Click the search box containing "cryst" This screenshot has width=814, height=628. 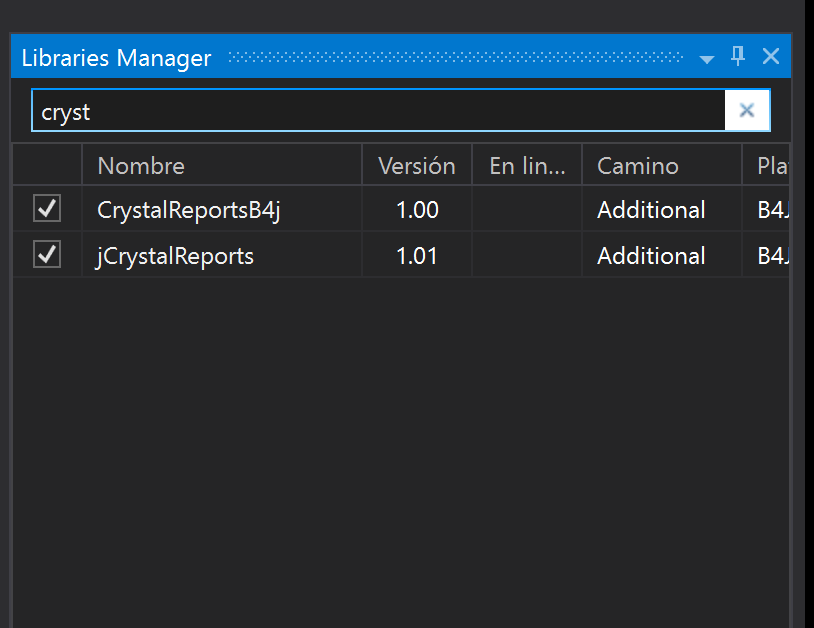pyautogui.click(x=378, y=111)
